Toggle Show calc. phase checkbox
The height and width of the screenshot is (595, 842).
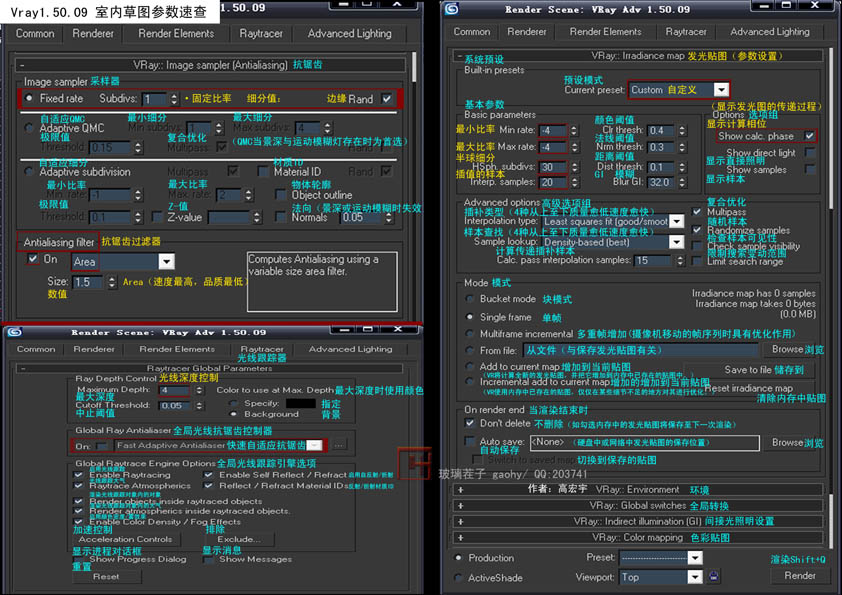click(x=809, y=136)
